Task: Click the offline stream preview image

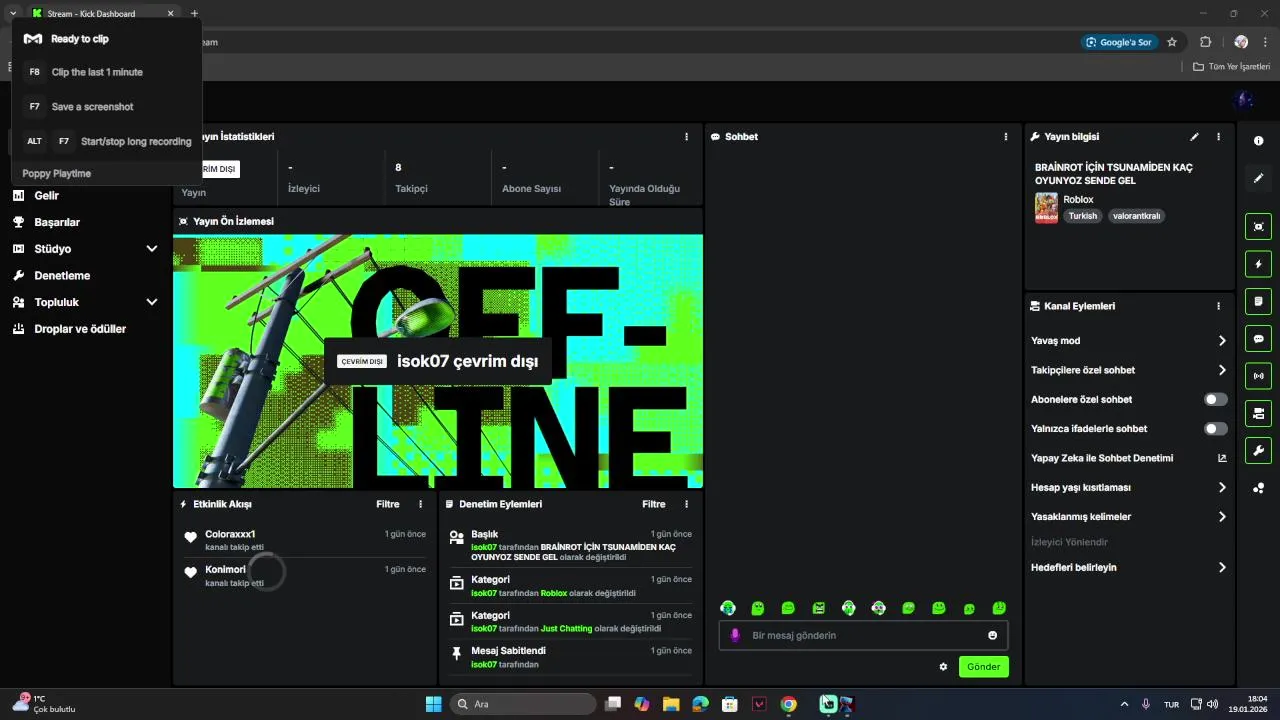Action: coord(438,361)
